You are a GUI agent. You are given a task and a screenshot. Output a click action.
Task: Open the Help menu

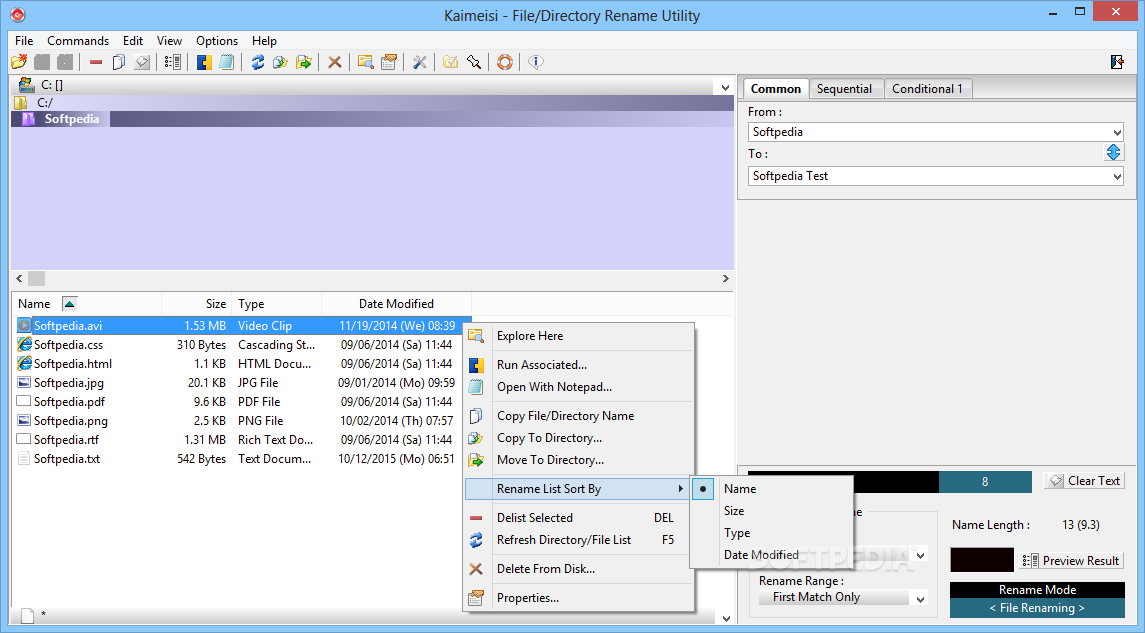pyautogui.click(x=264, y=41)
